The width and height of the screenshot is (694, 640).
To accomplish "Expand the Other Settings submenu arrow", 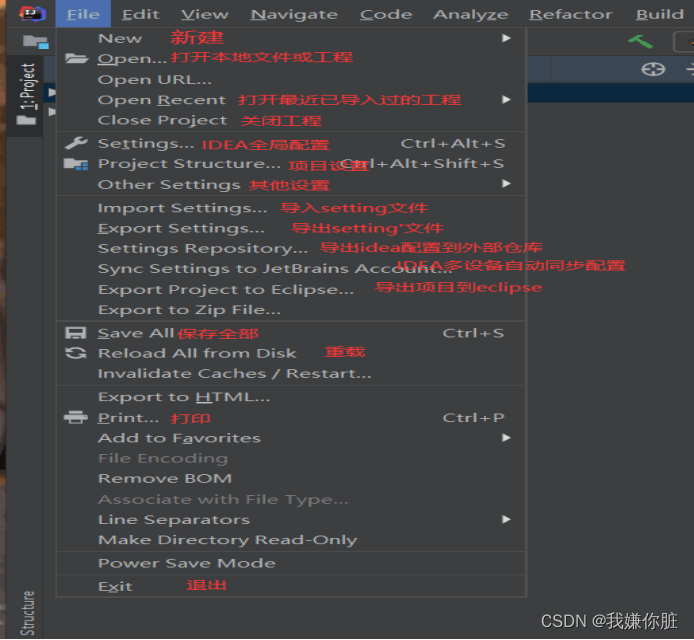I will tap(506, 184).
